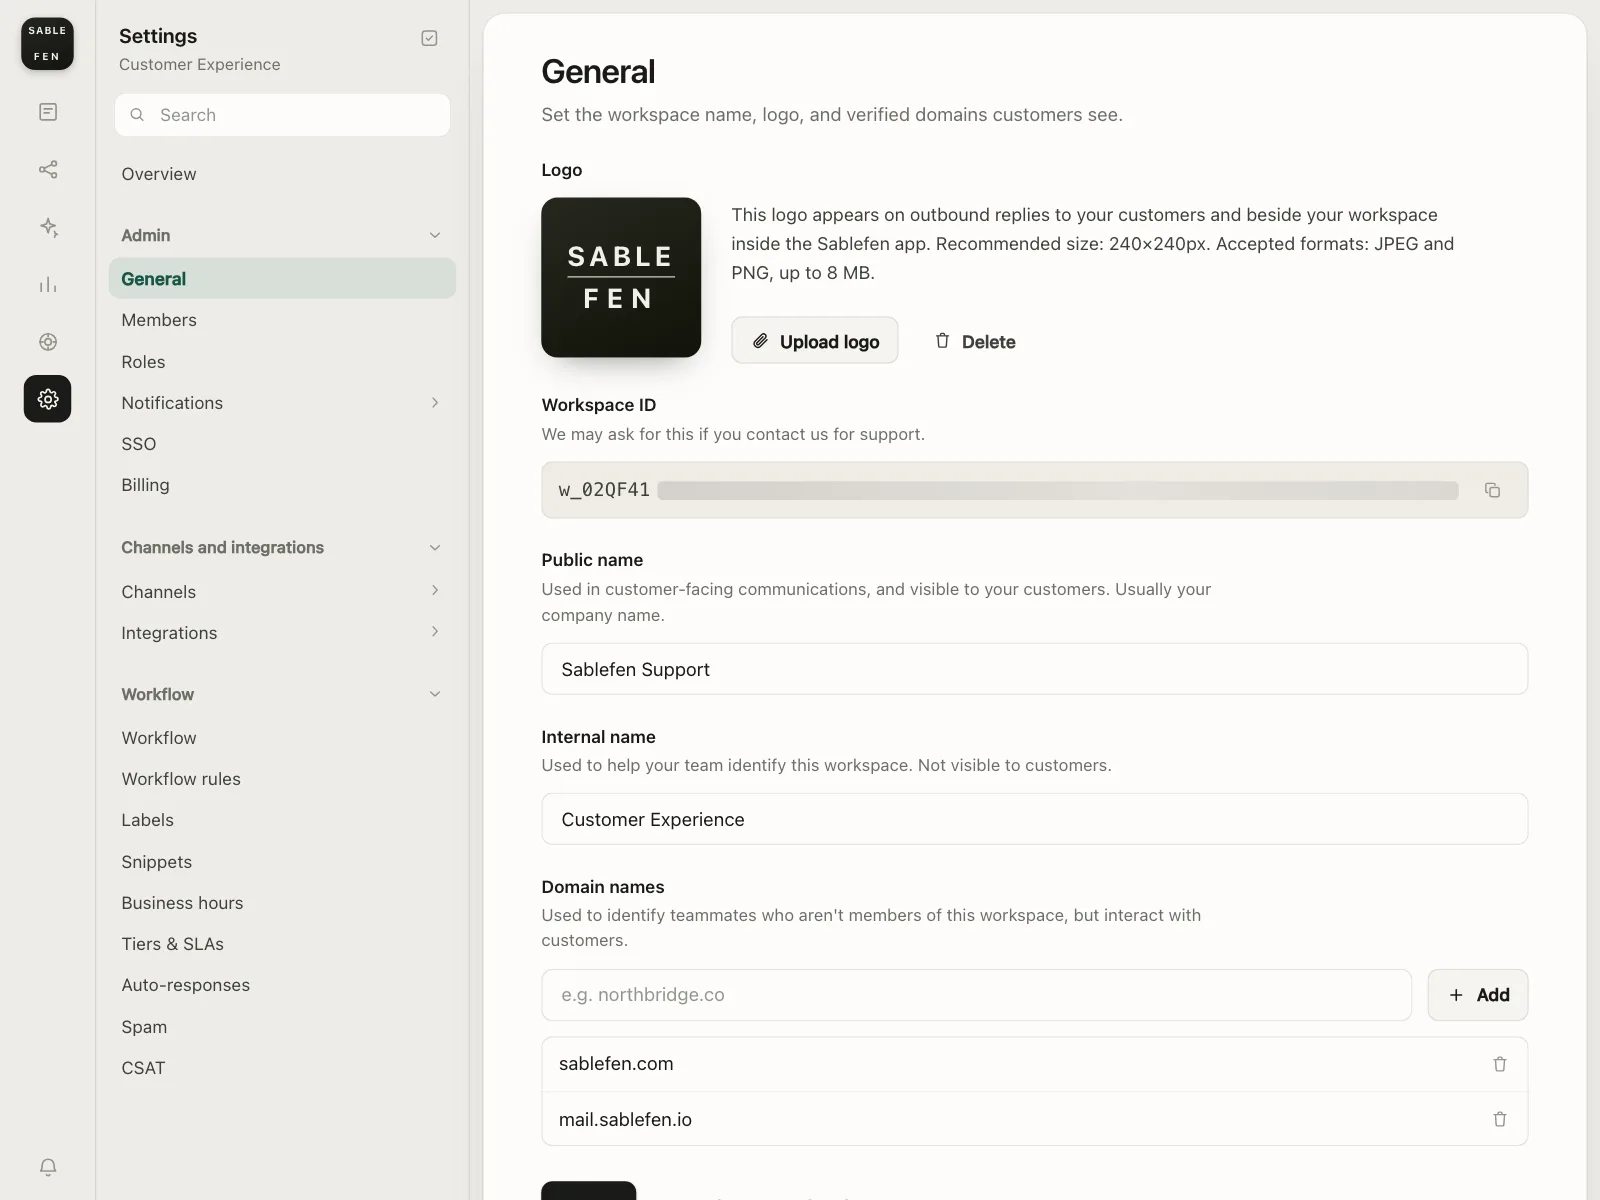Open the inbox icon in left rail
This screenshot has width=1600, height=1200.
click(48, 112)
